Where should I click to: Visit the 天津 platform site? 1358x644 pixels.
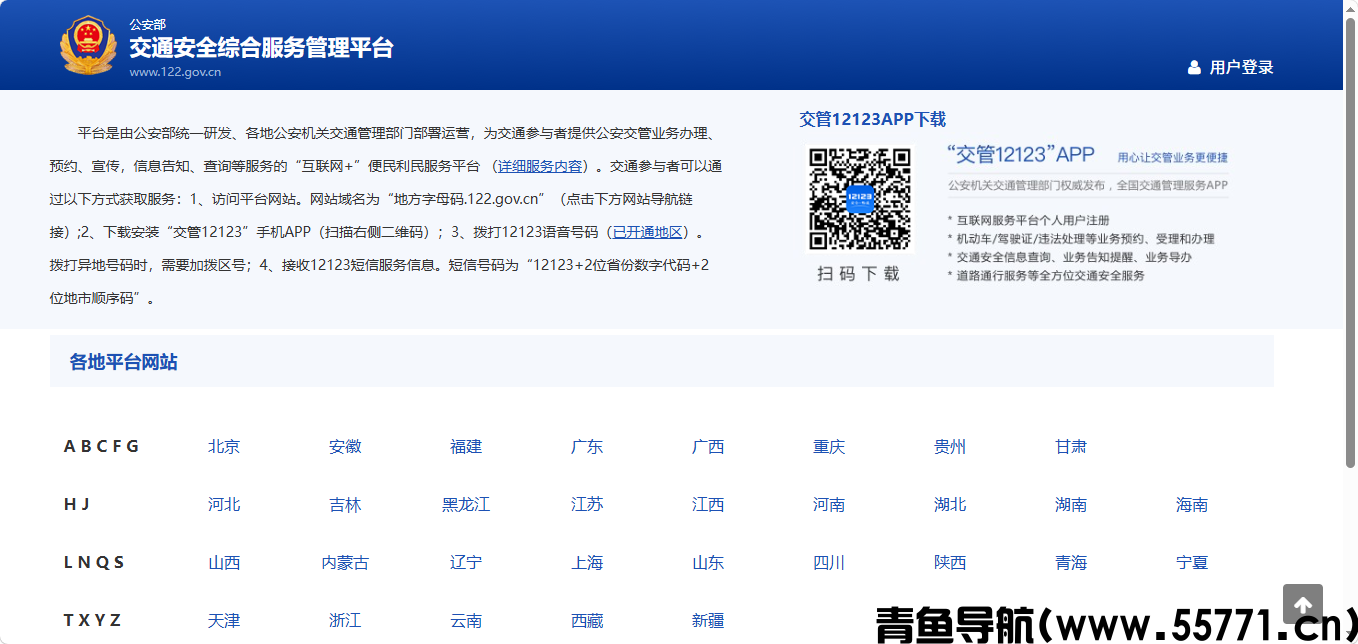(224, 621)
